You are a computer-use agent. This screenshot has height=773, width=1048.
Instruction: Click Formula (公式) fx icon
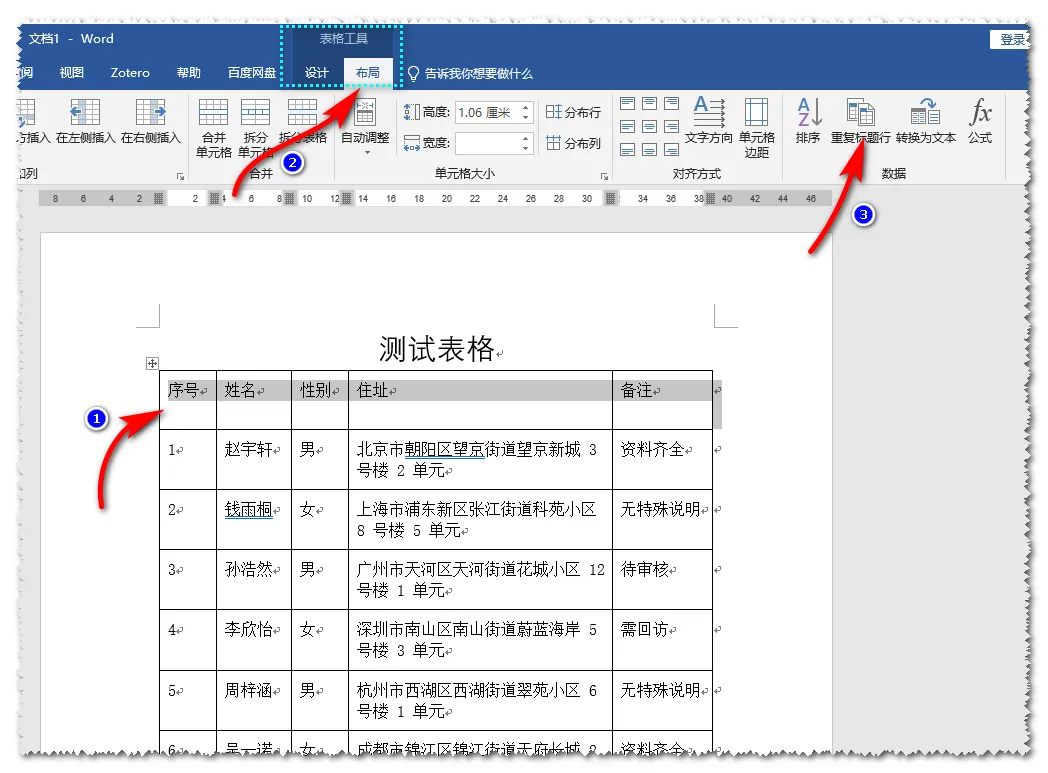click(980, 112)
